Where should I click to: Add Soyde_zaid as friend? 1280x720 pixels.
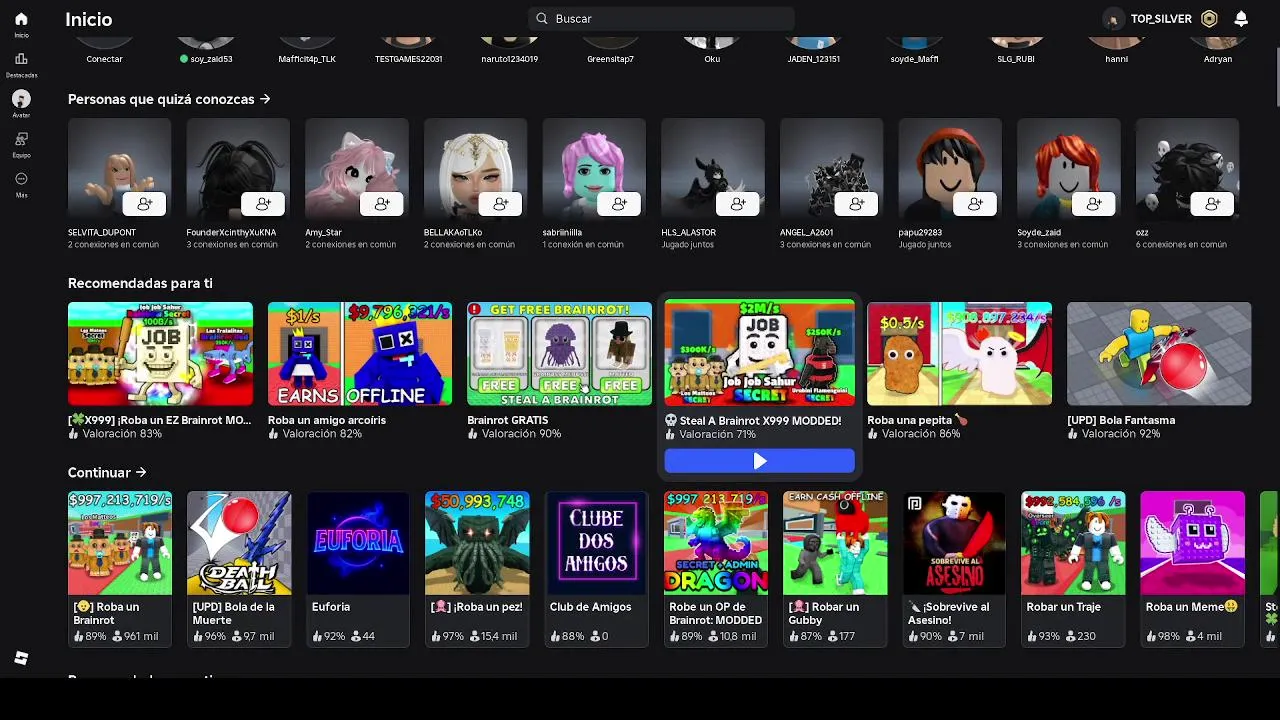[1094, 204]
